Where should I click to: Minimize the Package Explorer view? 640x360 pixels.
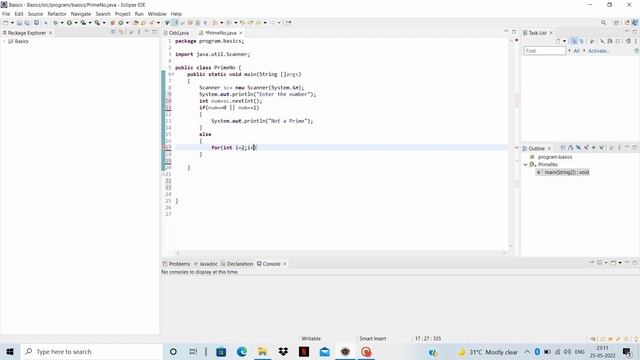coord(147,31)
